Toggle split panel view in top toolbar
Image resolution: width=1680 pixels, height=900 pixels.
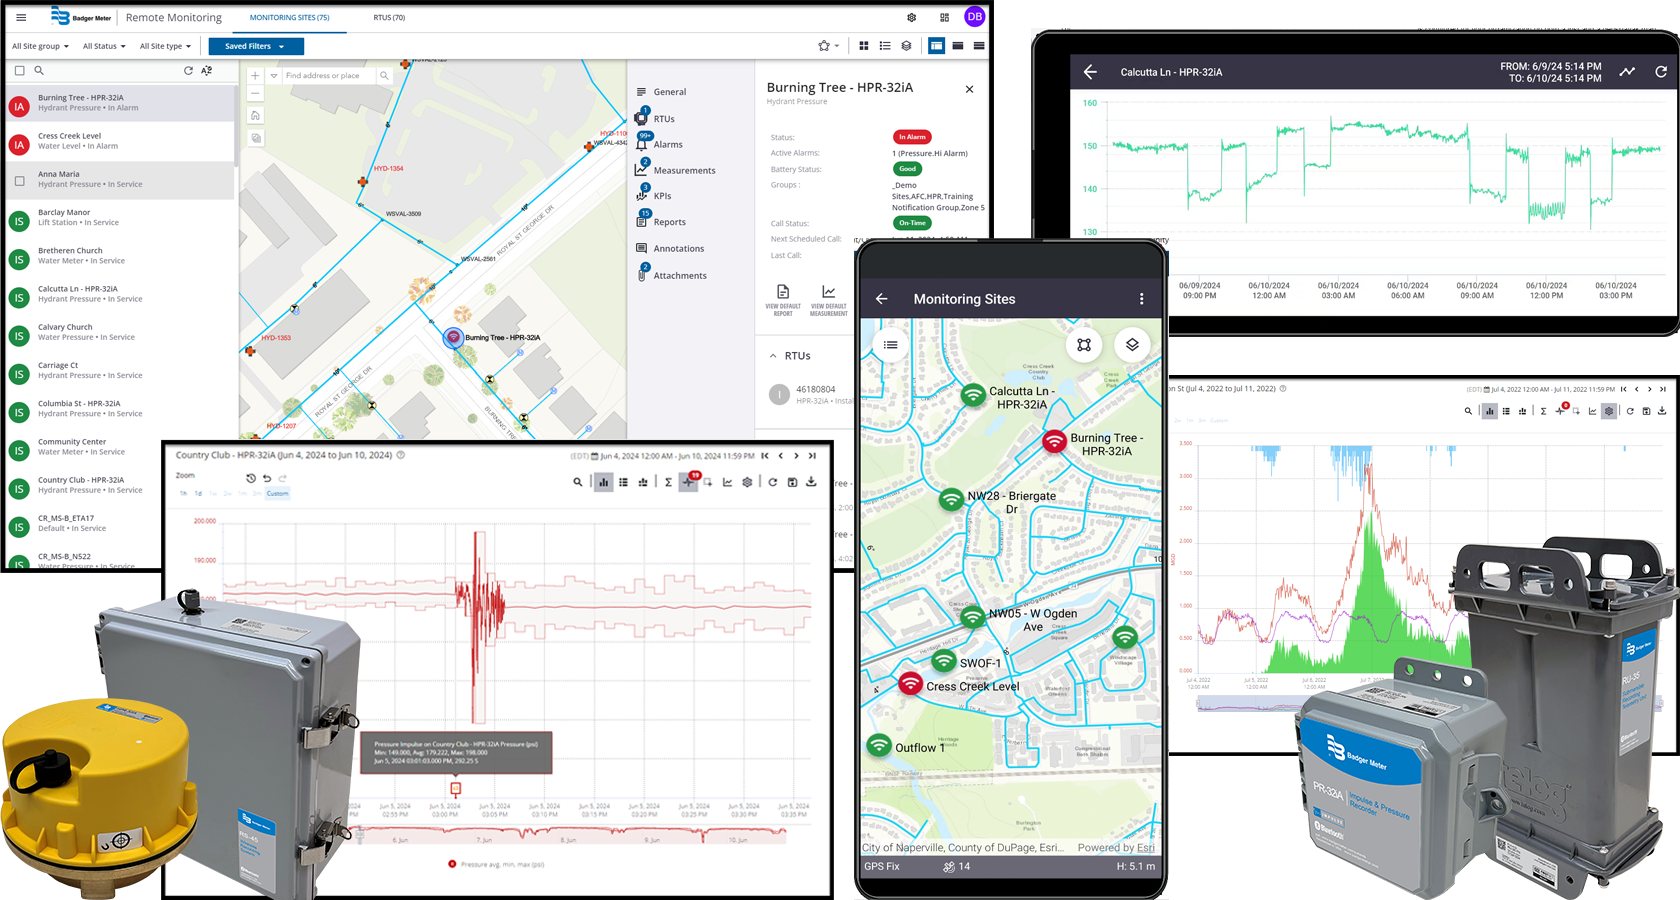tap(936, 46)
